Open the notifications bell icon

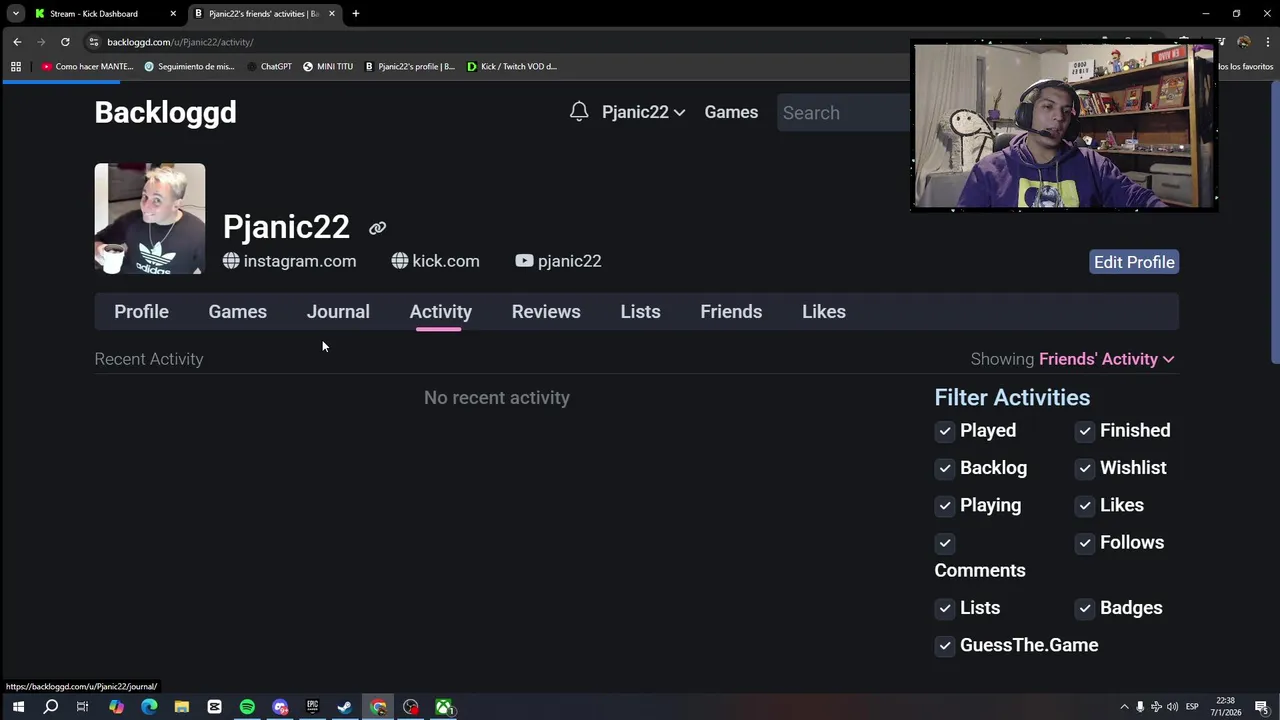[579, 112]
